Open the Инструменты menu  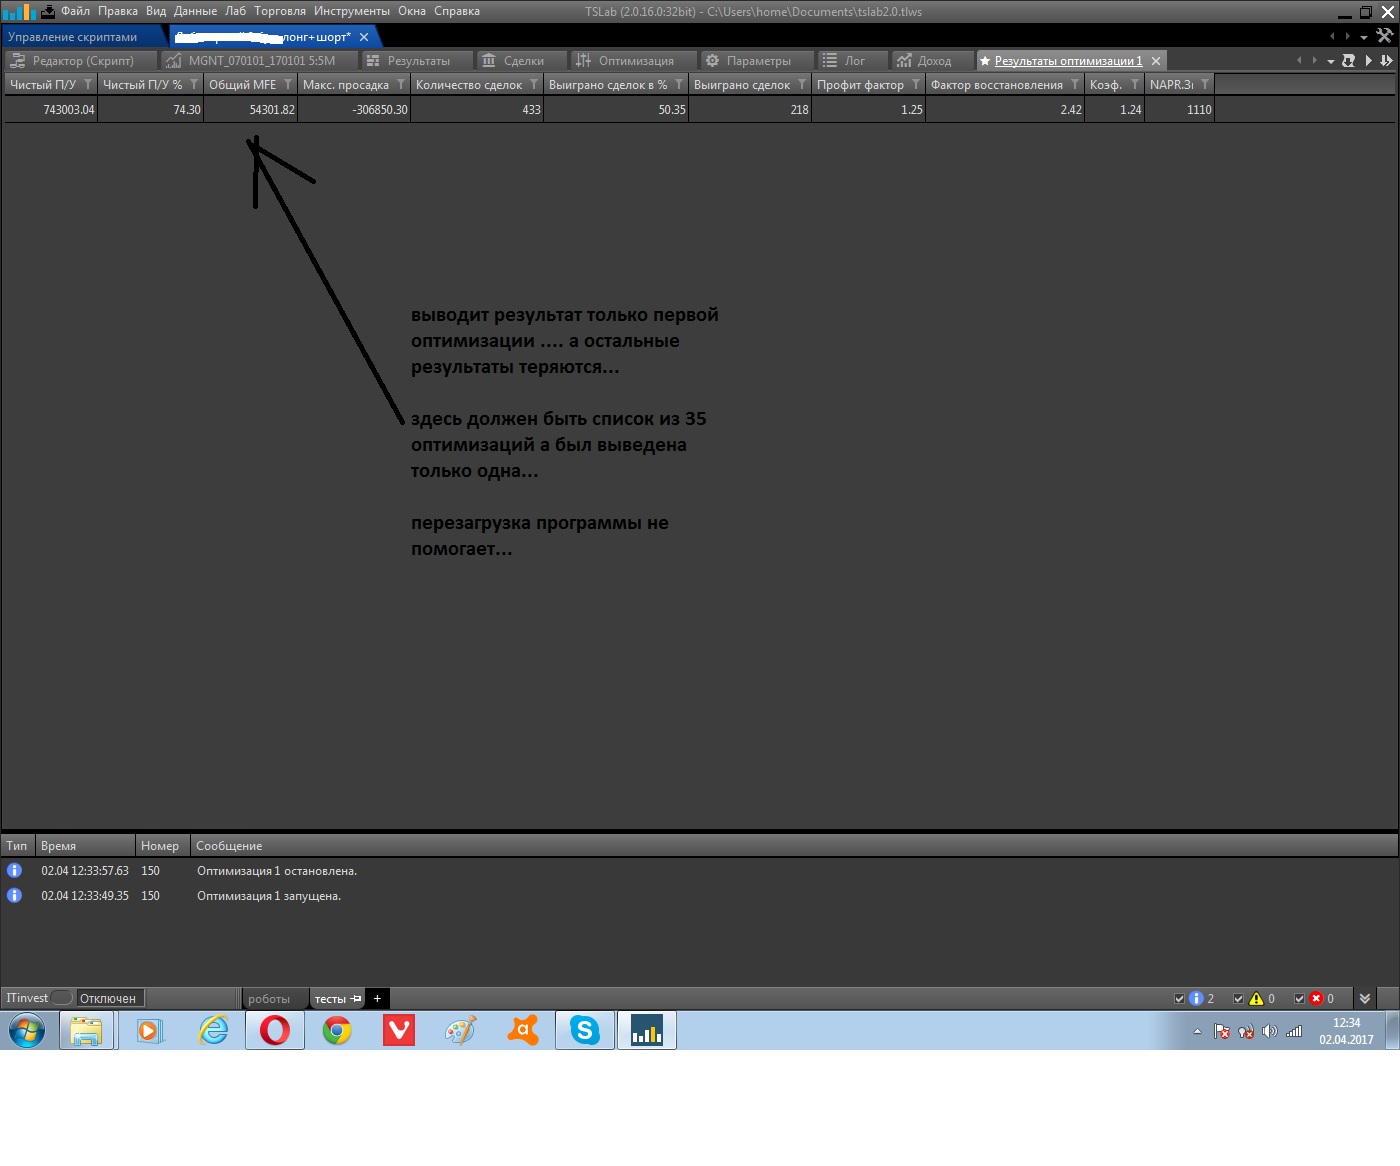[x=352, y=11]
